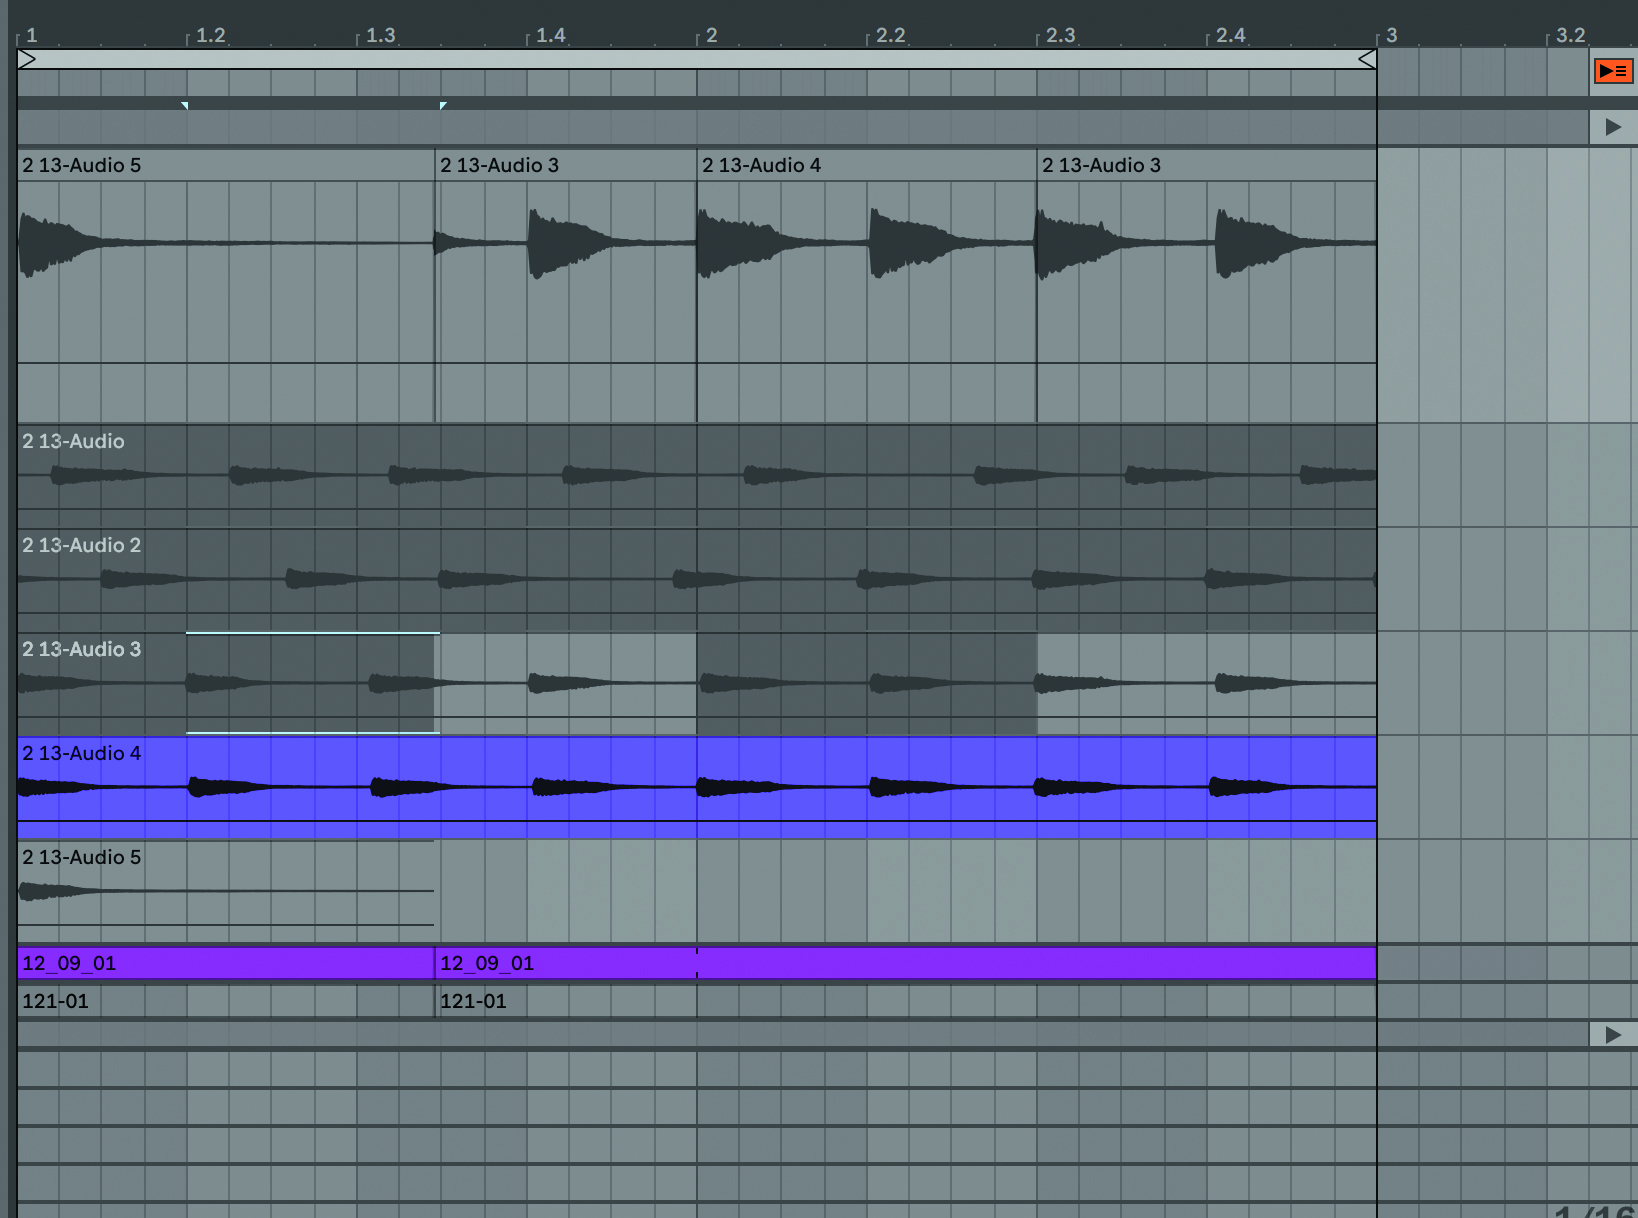The height and width of the screenshot is (1218, 1638).
Task: Click the play triangle below the orange button
Action: coord(1613,127)
